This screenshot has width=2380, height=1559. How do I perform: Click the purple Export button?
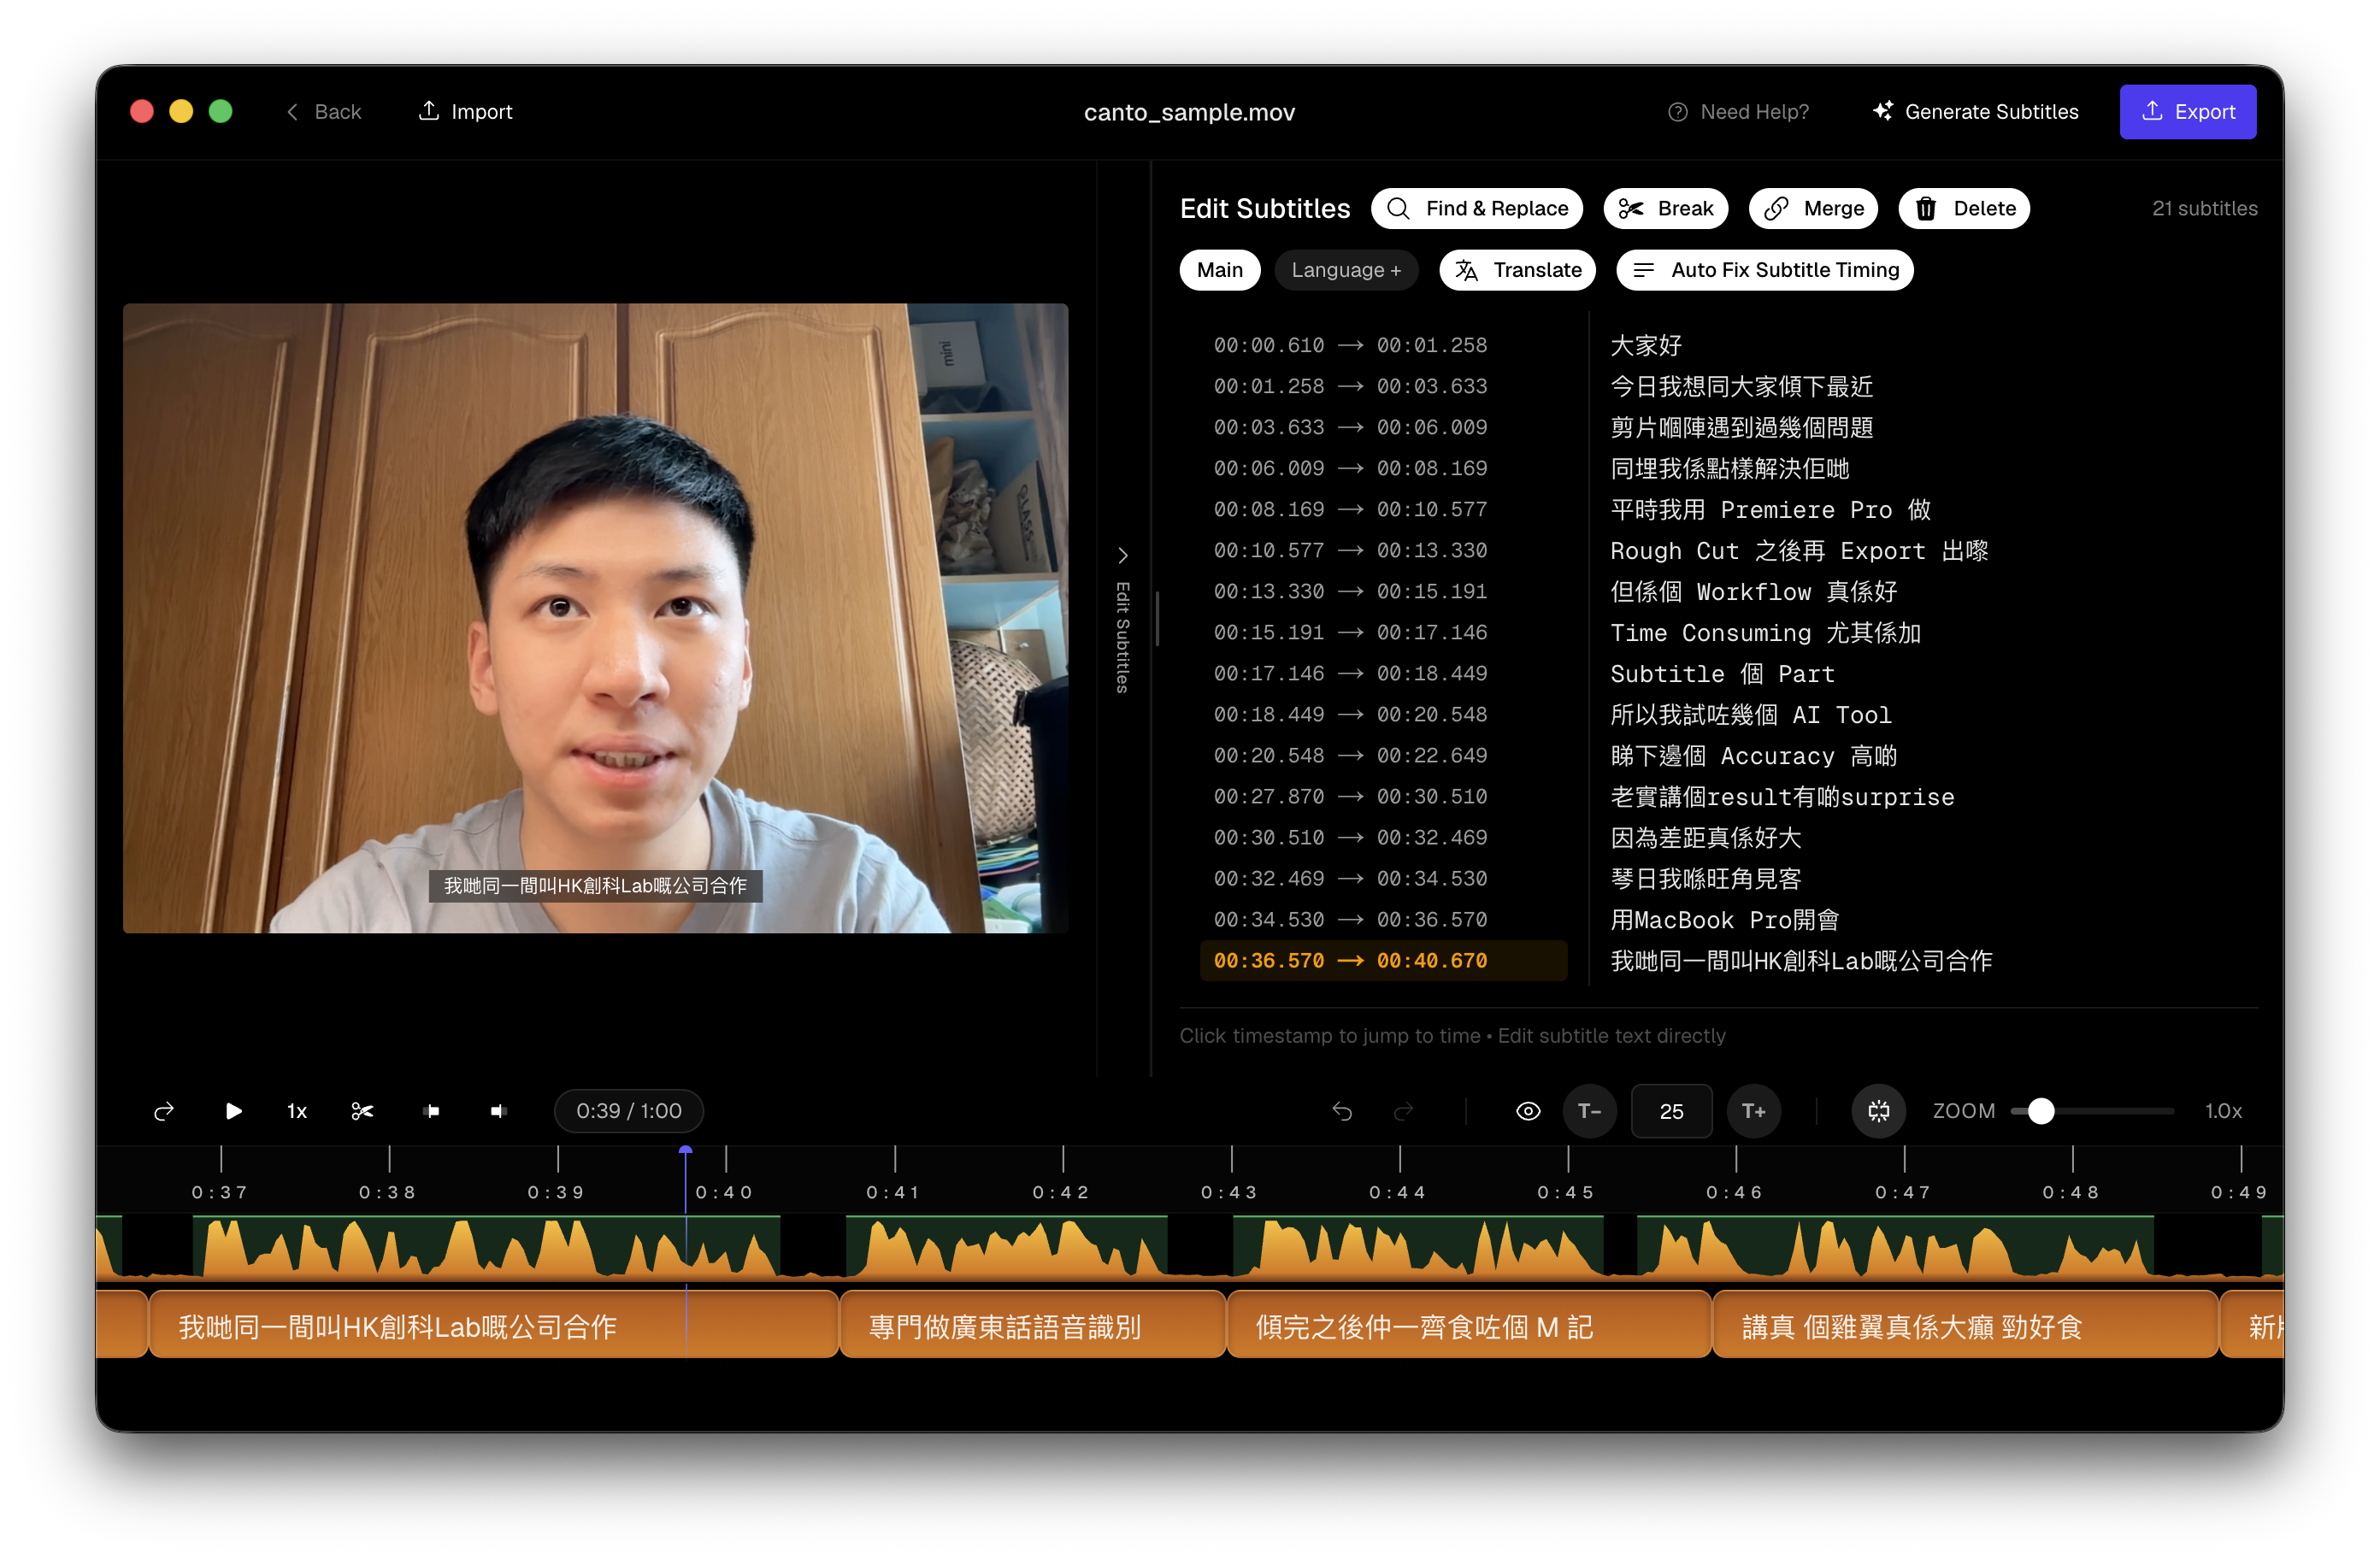pyautogui.click(x=2187, y=112)
